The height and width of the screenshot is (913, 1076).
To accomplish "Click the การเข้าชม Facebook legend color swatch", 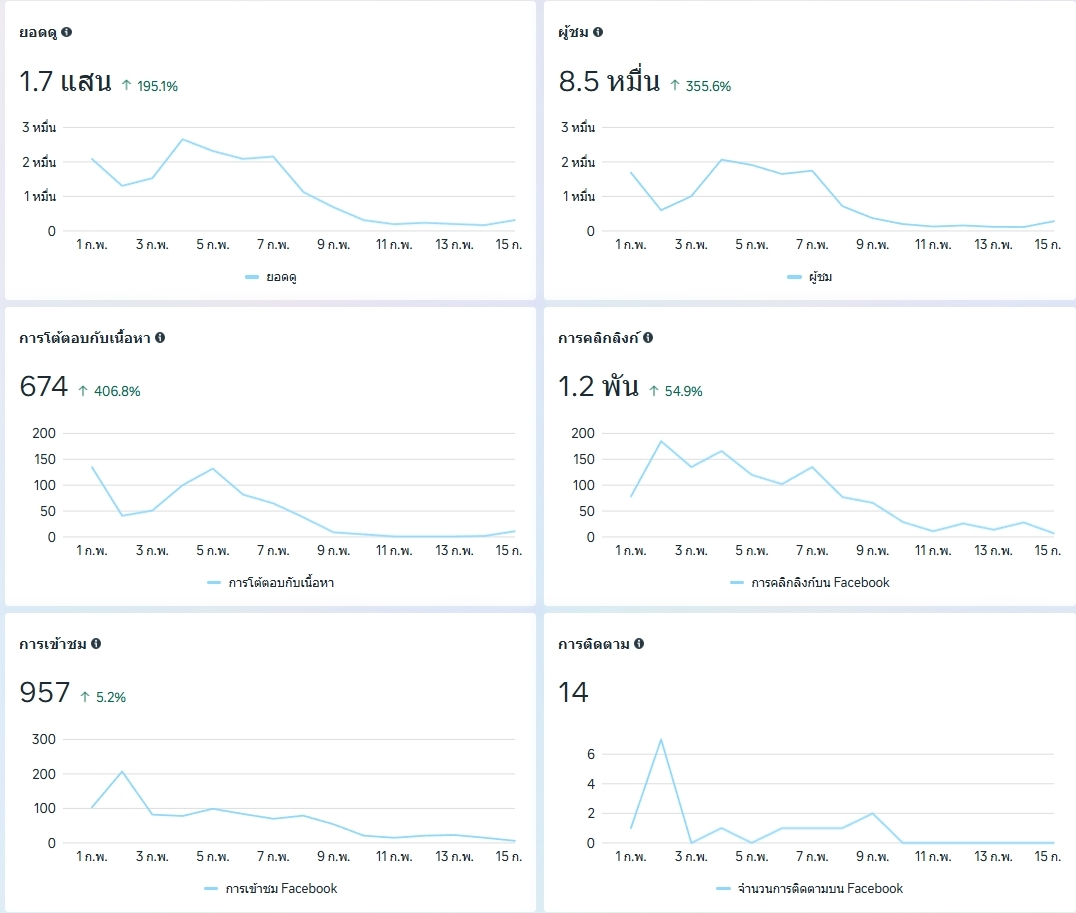I will point(211,889).
